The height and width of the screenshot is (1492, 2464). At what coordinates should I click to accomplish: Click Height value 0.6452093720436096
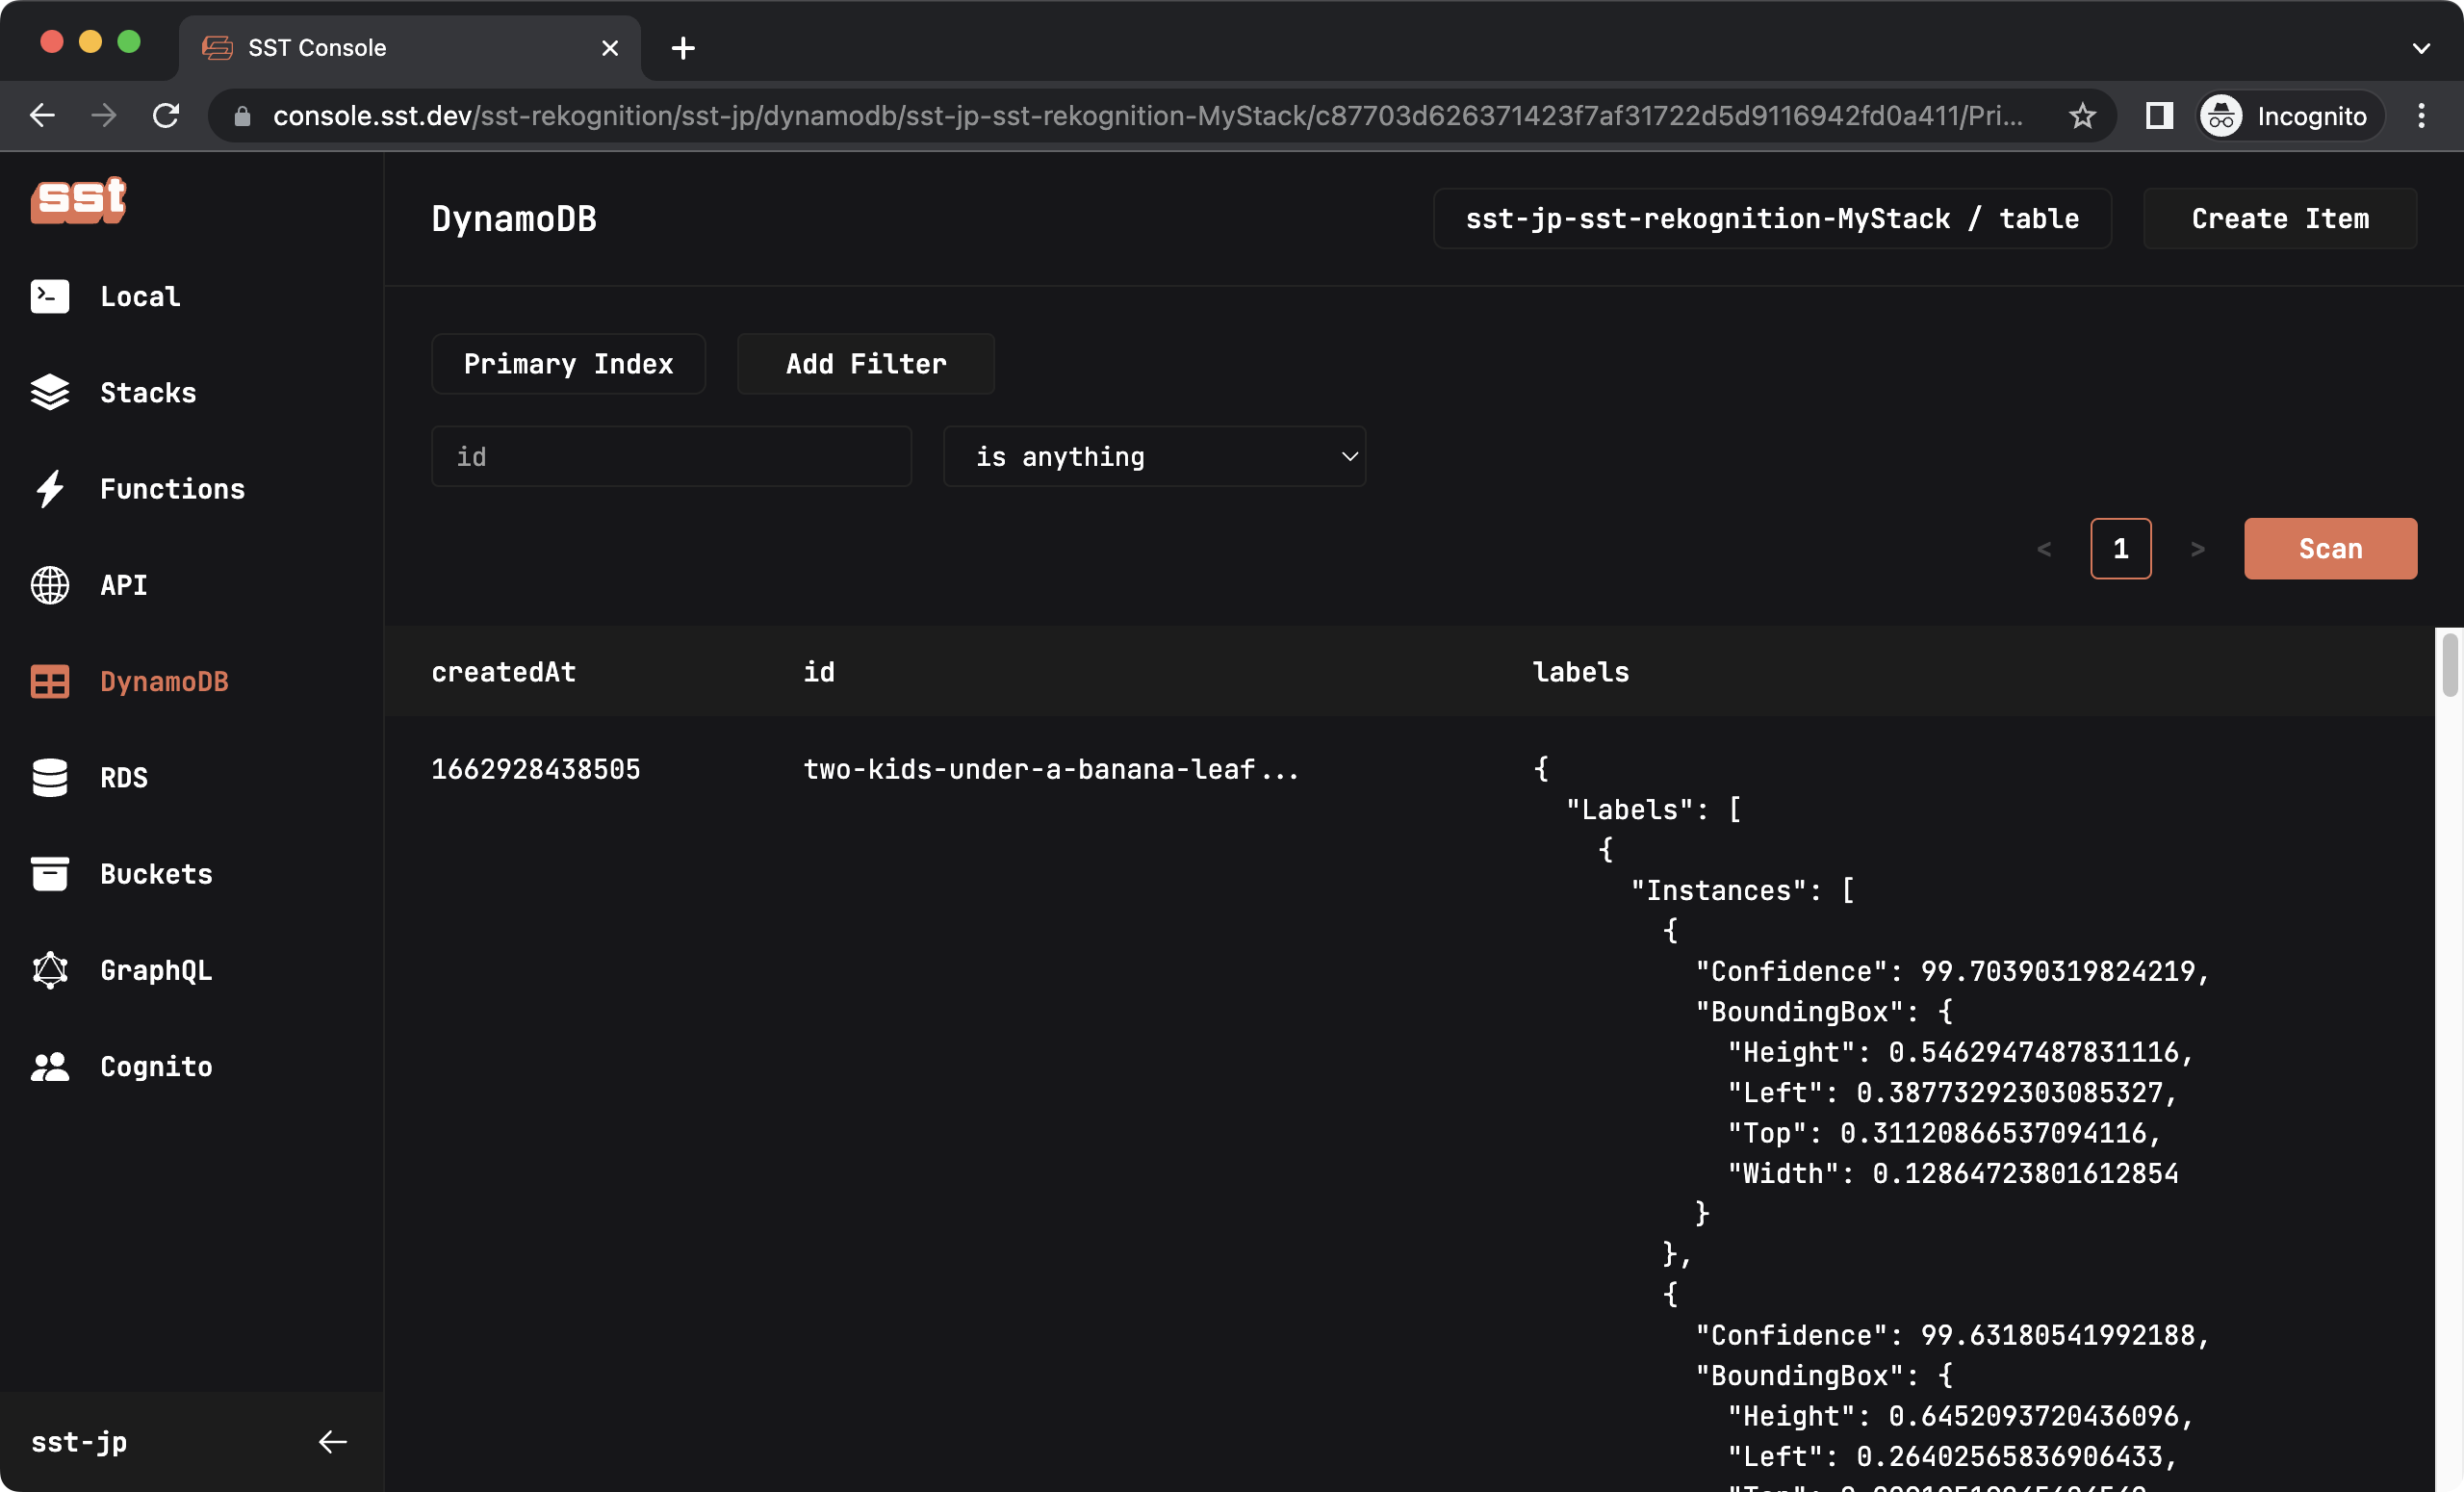tap(2033, 1416)
